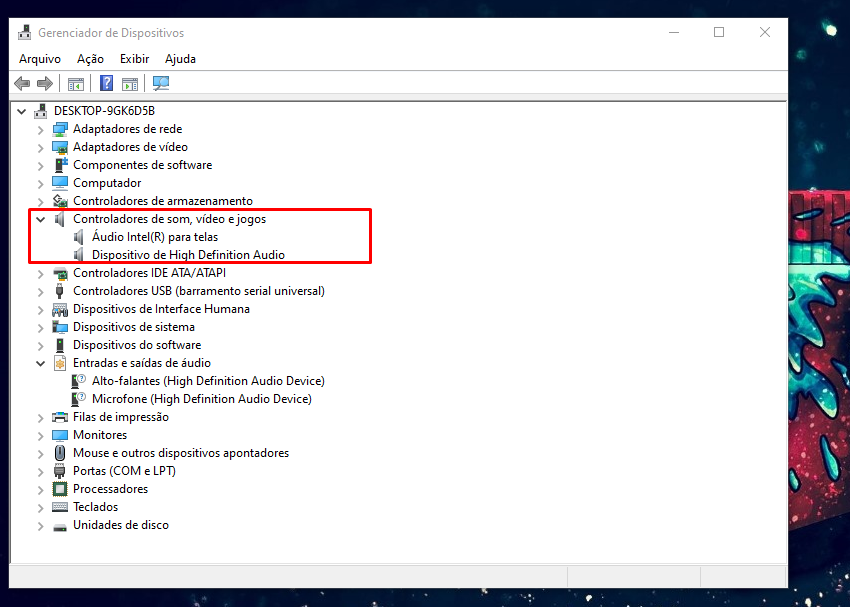The height and width of the screenshot is (607, 850).
Task: Expand the Monitores category
Action: (x=41, y=436)
